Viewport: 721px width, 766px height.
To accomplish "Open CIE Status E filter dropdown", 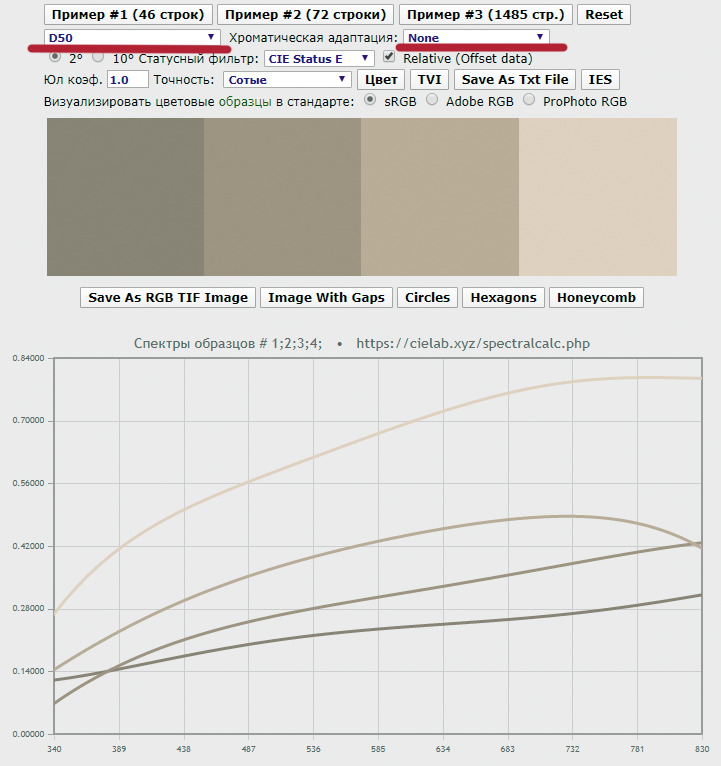I will tap(319, 59).
